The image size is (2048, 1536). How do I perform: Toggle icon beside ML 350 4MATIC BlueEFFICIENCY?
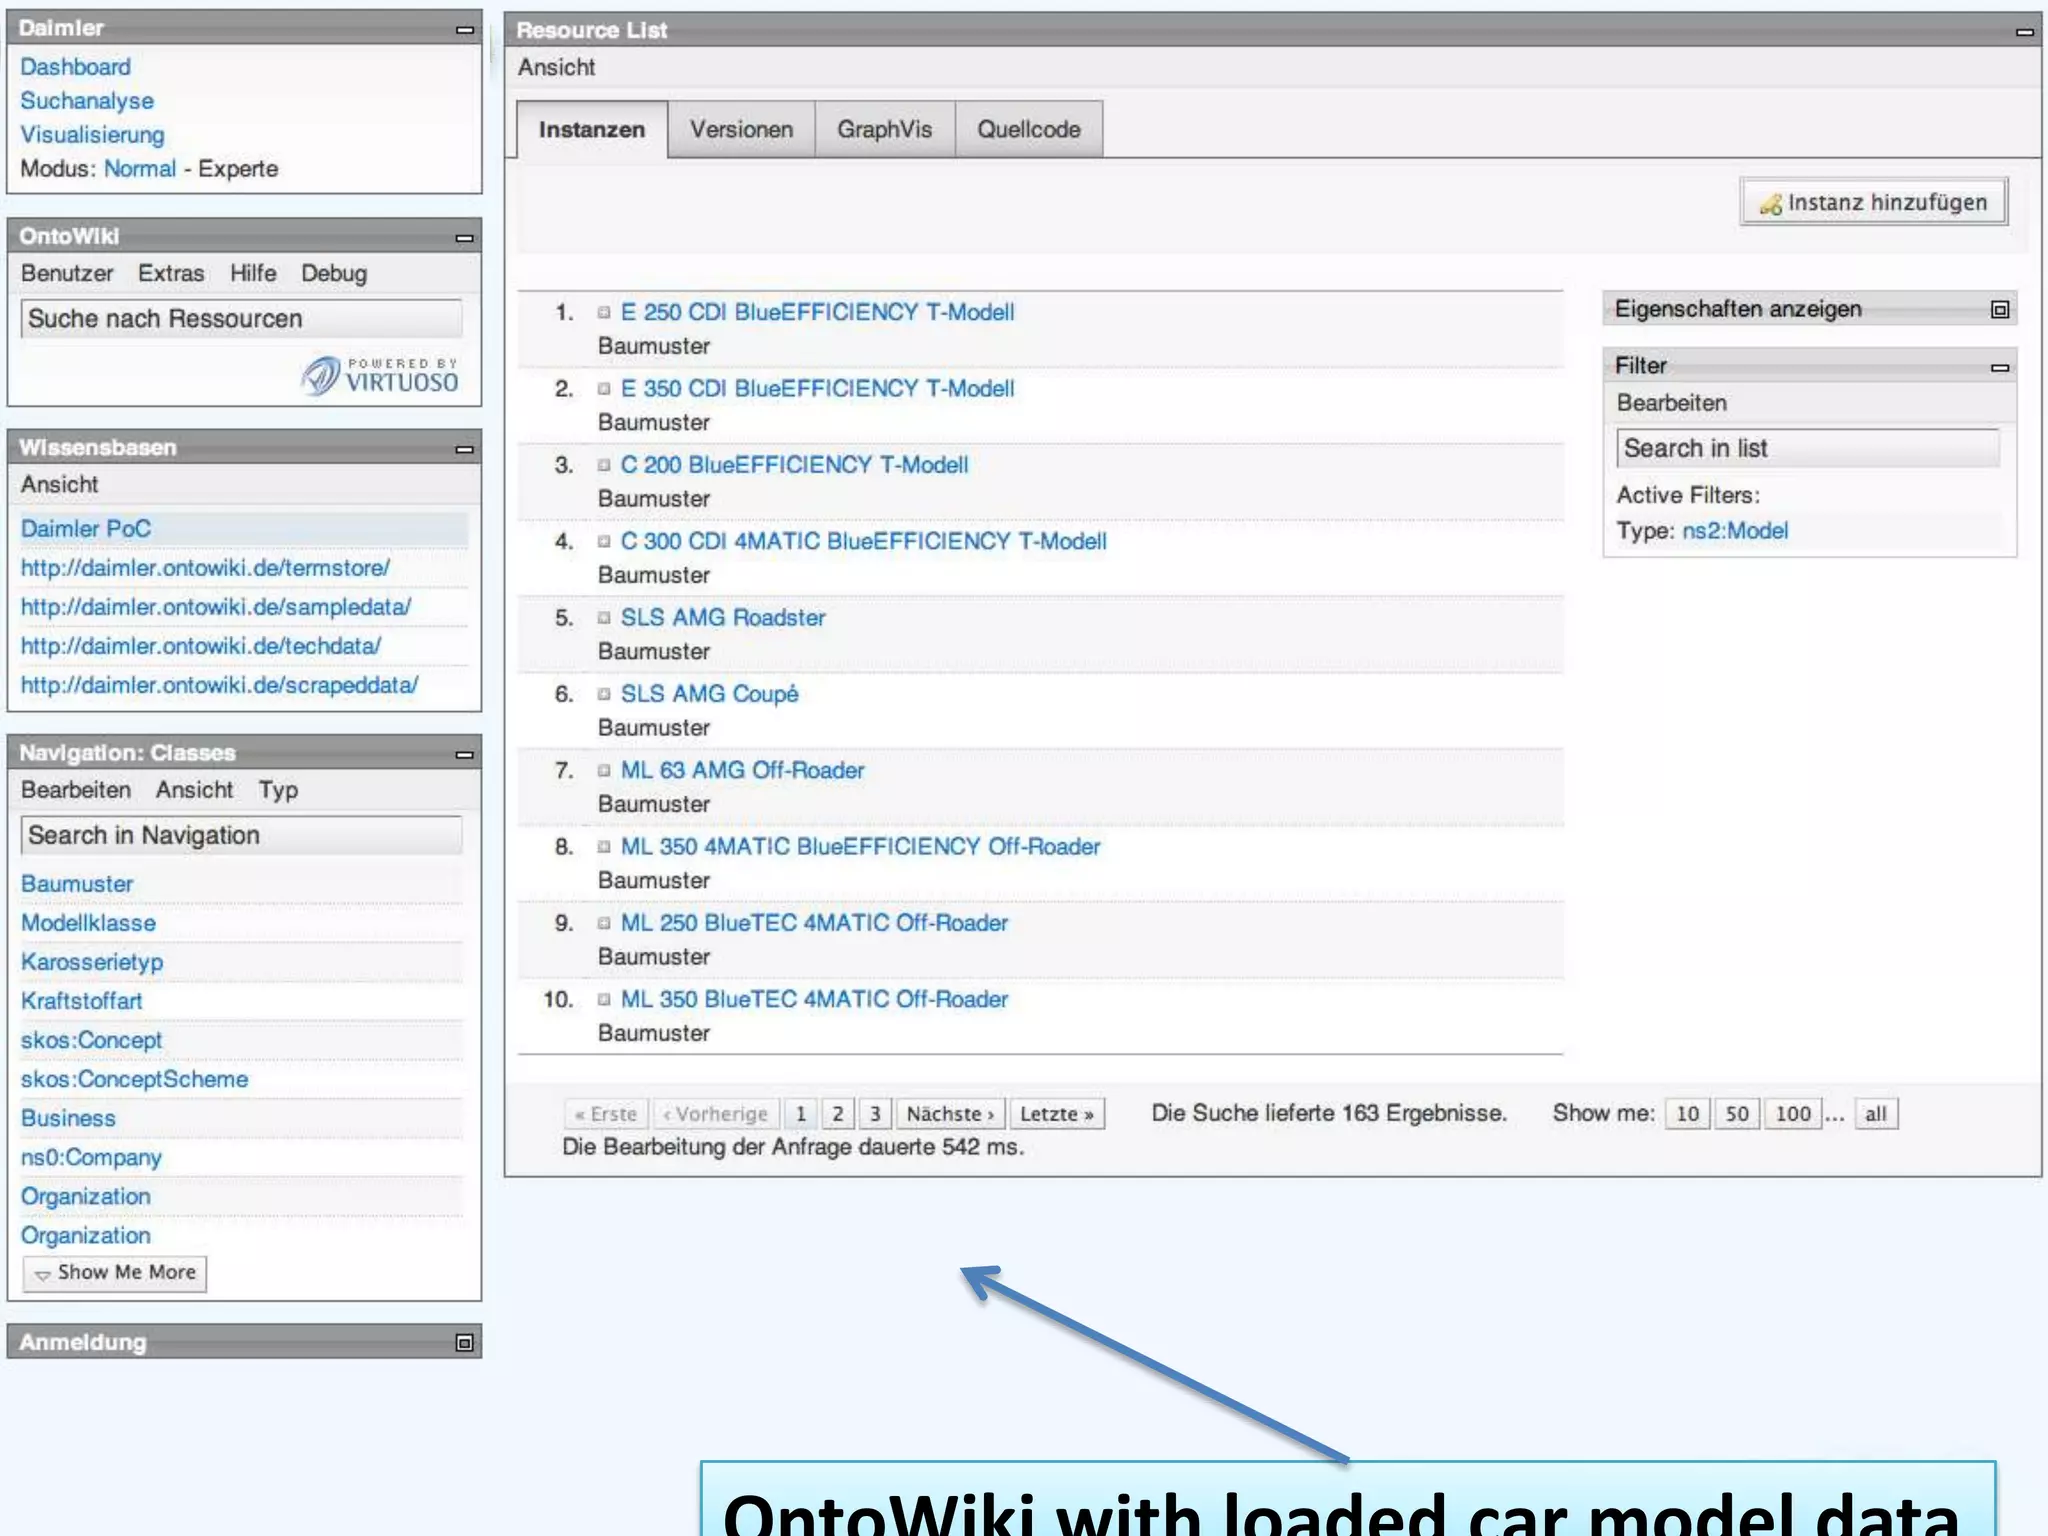coord(604,846)
